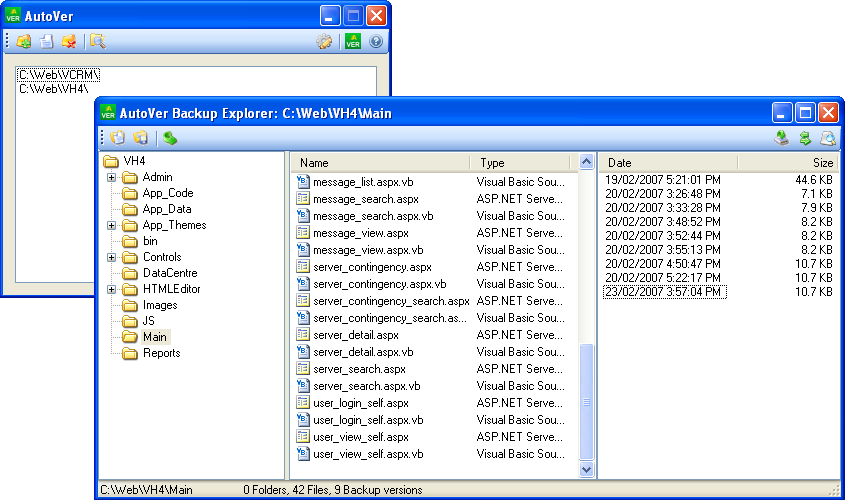Expand the App_Themes folder node

[111, 225]
